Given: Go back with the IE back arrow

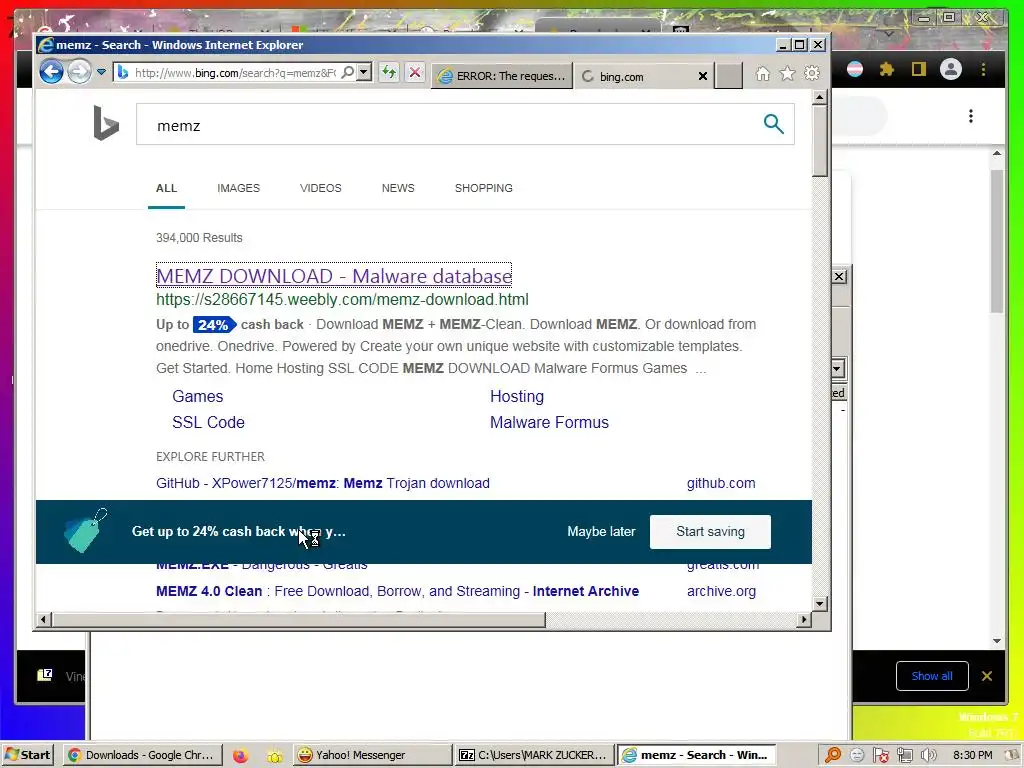Looking at the screenshot, I should click(x=51, y=72).
